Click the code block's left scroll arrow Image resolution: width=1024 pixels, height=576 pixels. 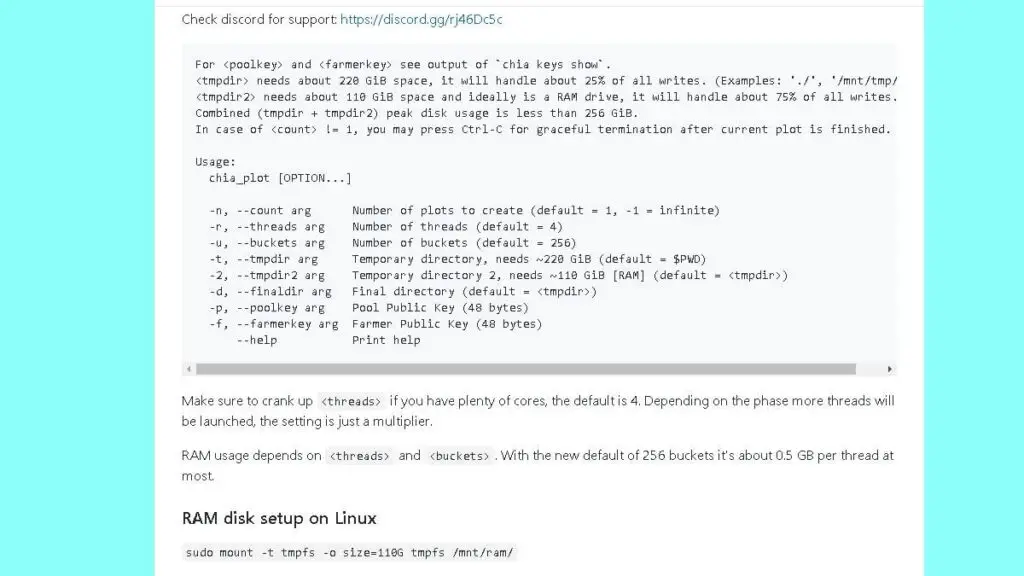pyautogui.click(x=188, y=369)
